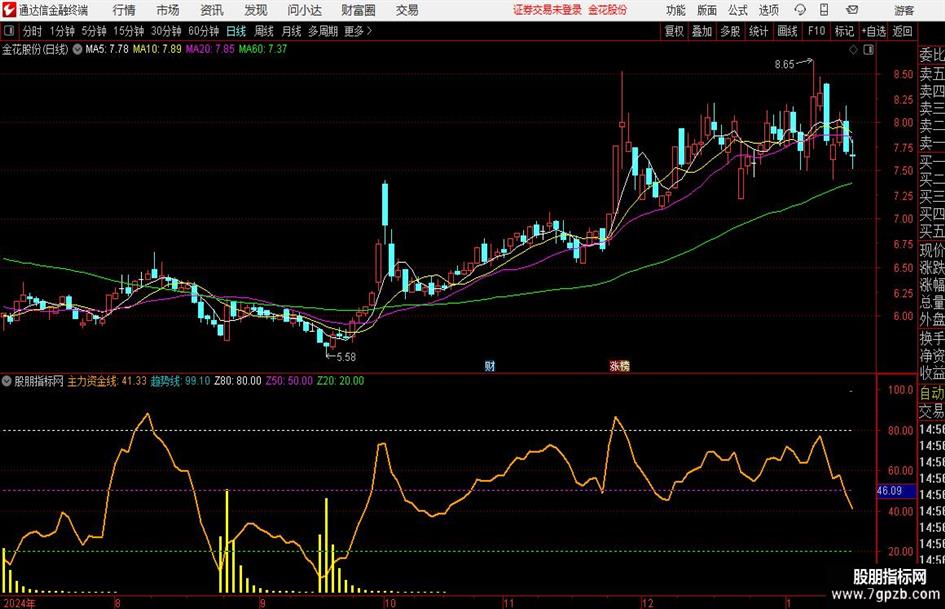Switch to 月线 monthly period tab
This screenshot has height=609, width=945.
pyautogui.click(x=292, y=31)
